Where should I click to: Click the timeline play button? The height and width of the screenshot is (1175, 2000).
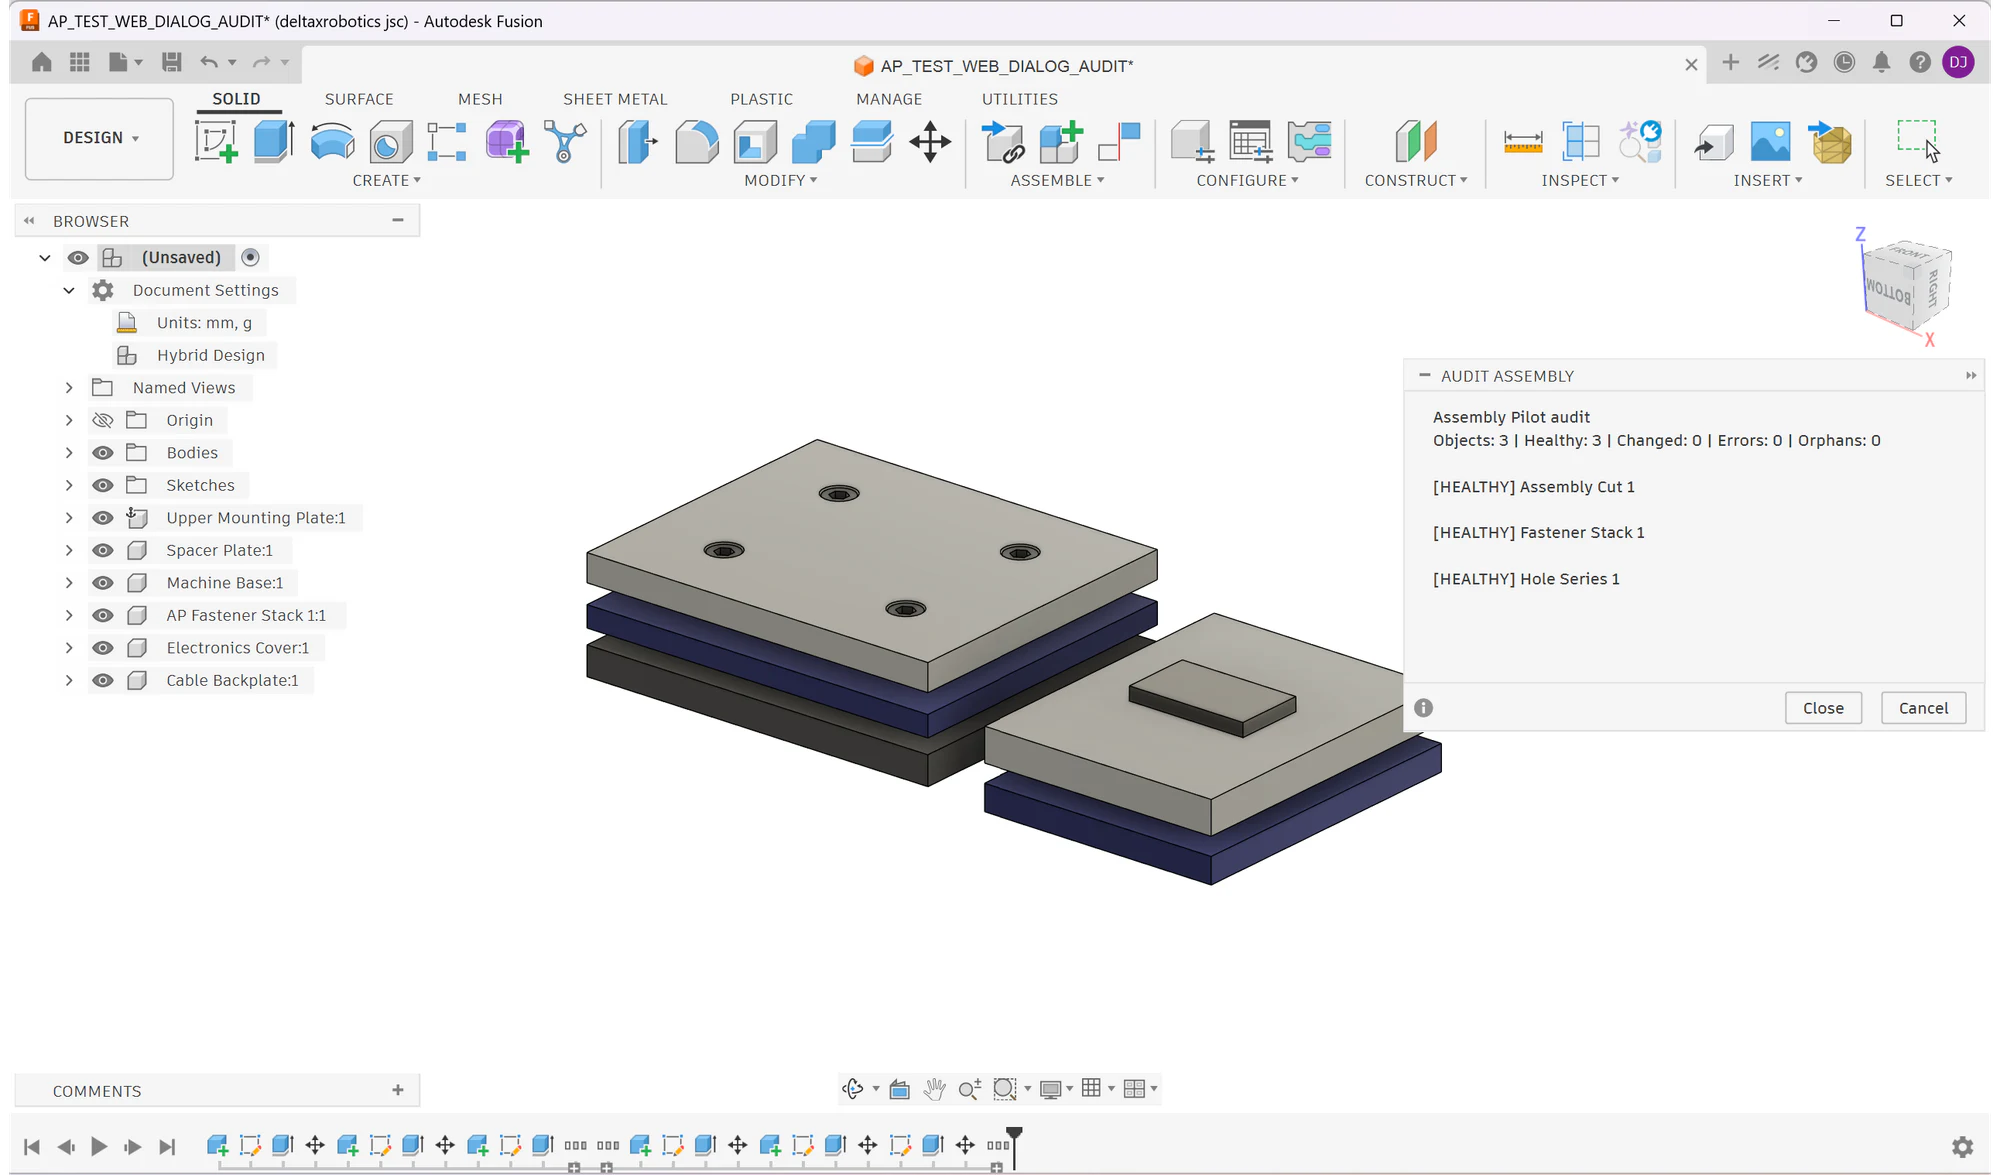(x=99, y=1146)
